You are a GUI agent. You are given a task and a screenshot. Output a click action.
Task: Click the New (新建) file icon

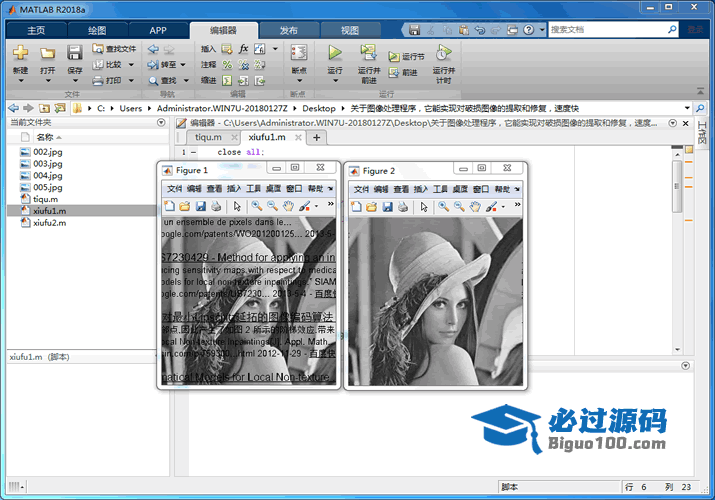coord(21,53)
